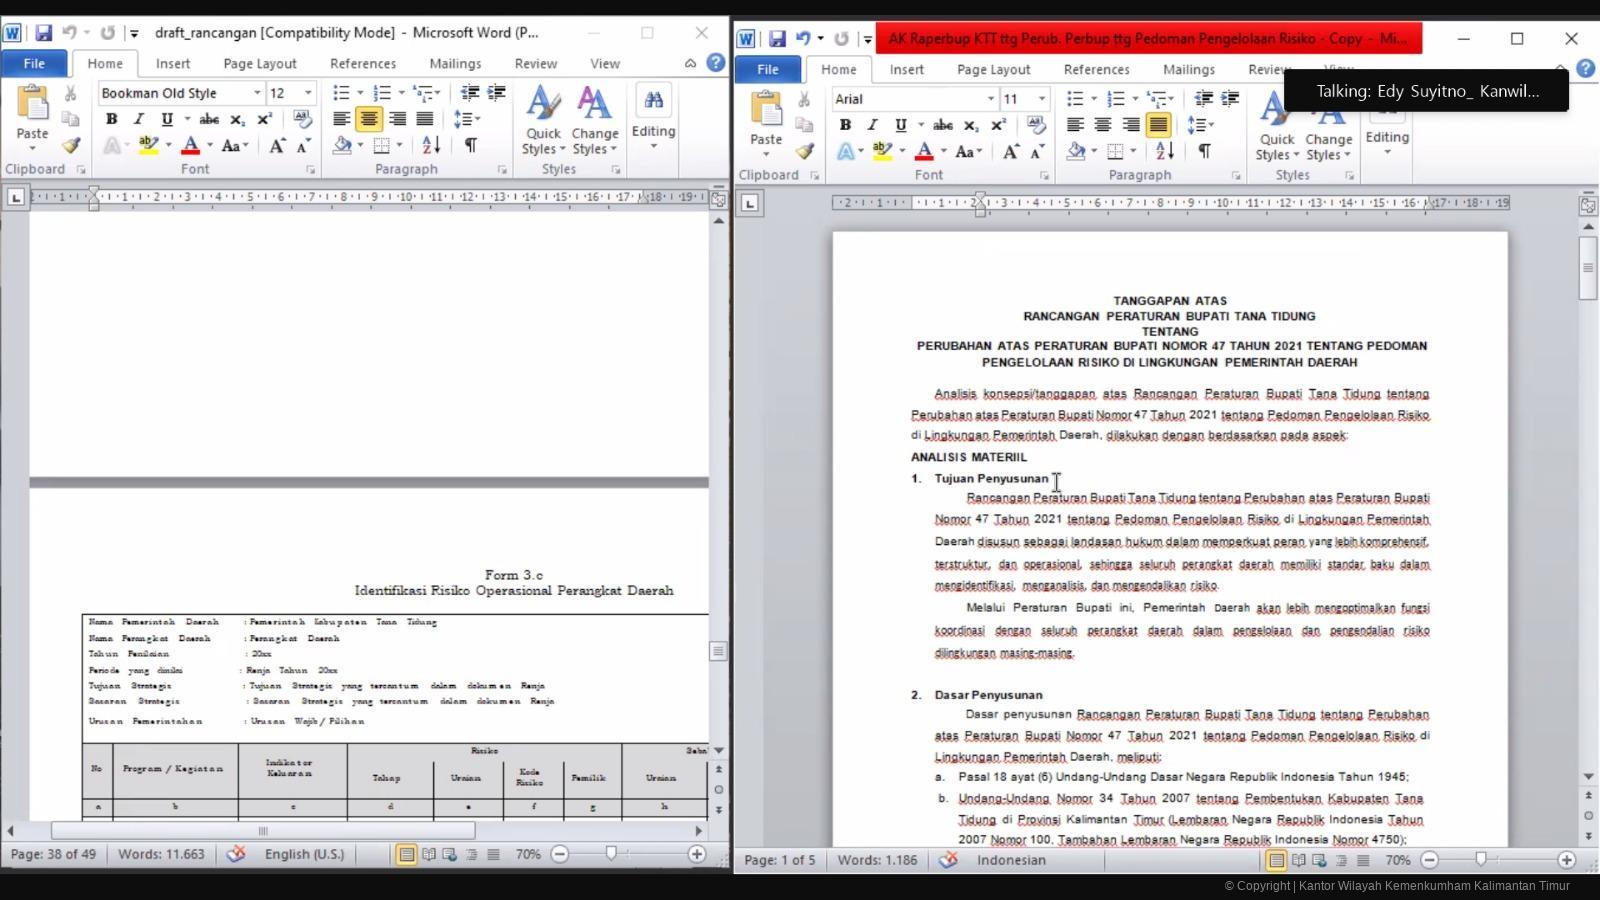This screenshot has width=1600, height=900.
Task: Click Format Painter in the left Word window
Action: (71, 146)
